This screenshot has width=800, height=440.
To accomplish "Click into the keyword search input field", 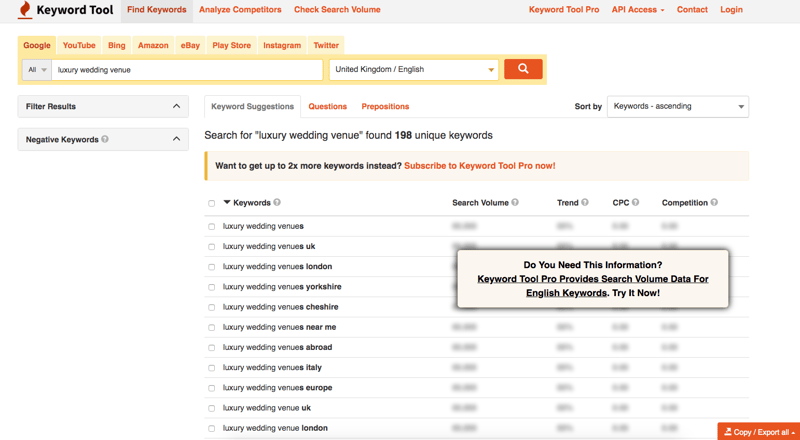I will (187, 70).
